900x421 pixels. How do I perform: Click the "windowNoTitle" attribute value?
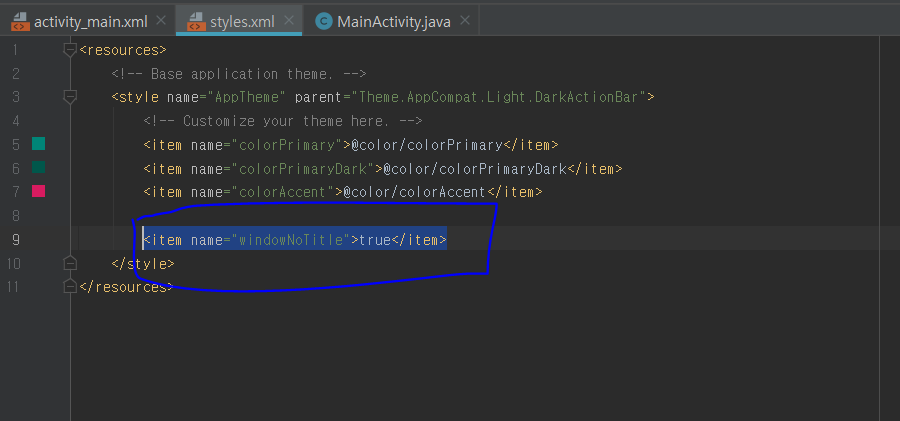[x=291, y=240]
